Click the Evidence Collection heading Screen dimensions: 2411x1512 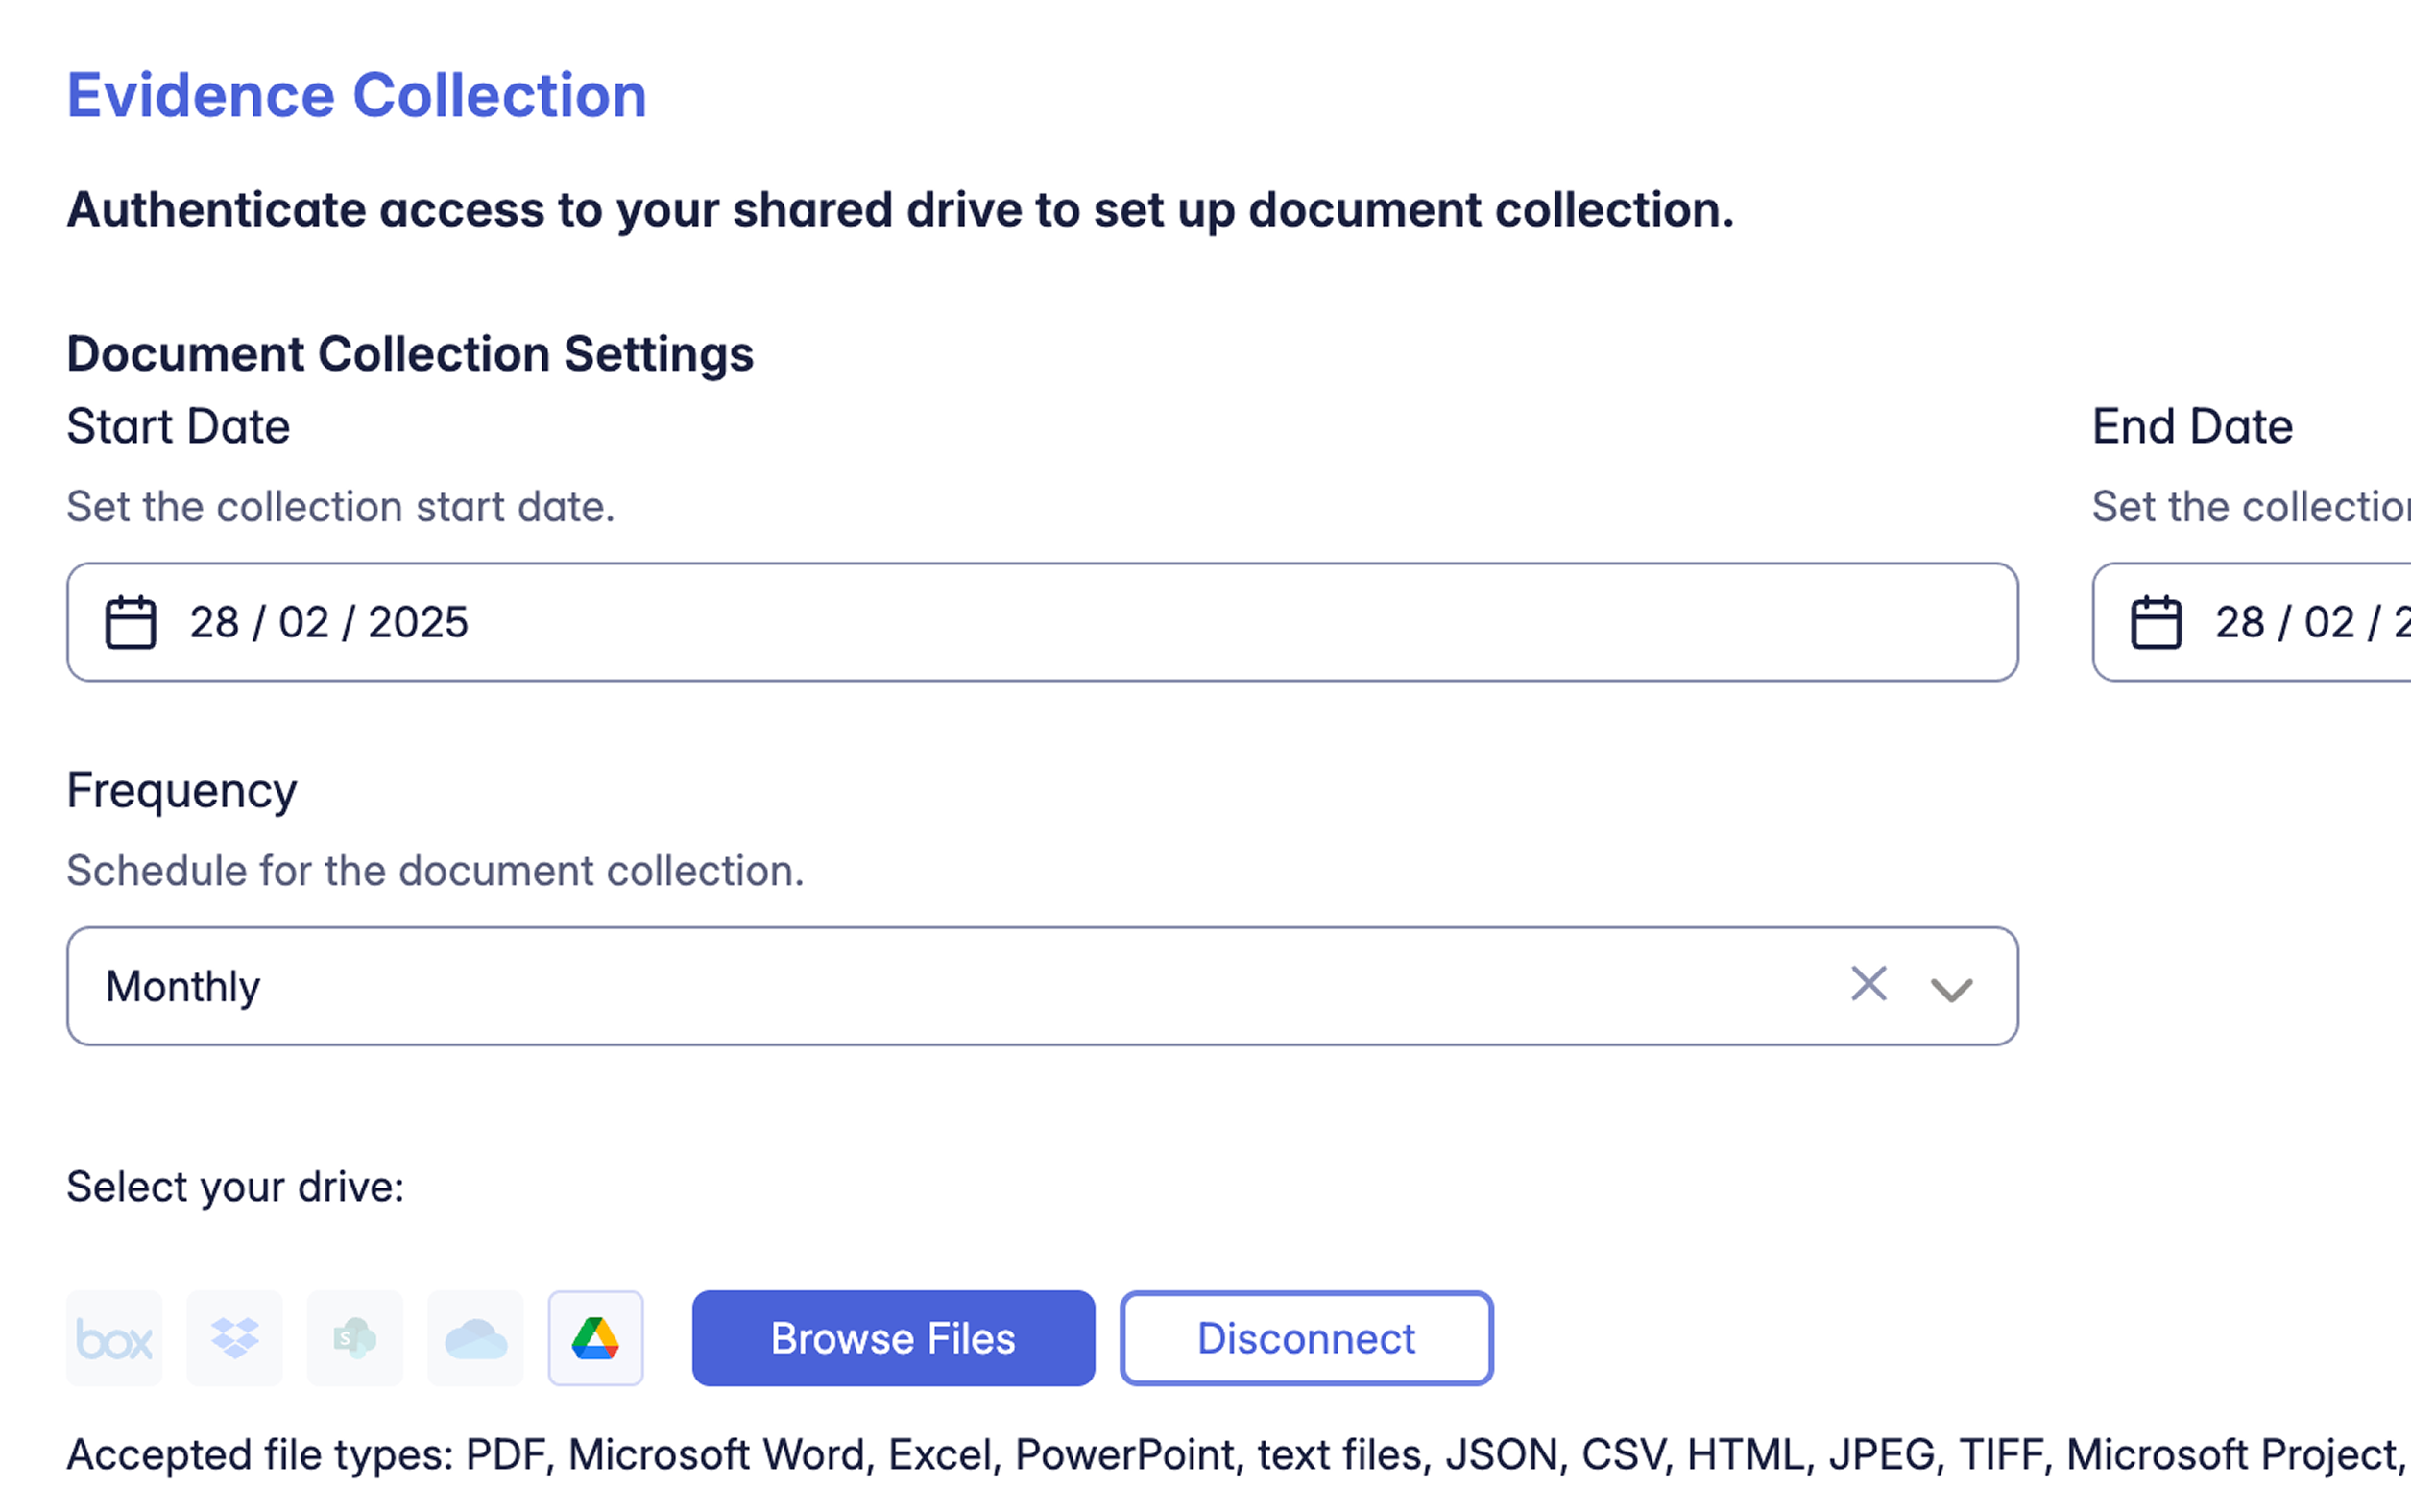click(x=357, y=96)
